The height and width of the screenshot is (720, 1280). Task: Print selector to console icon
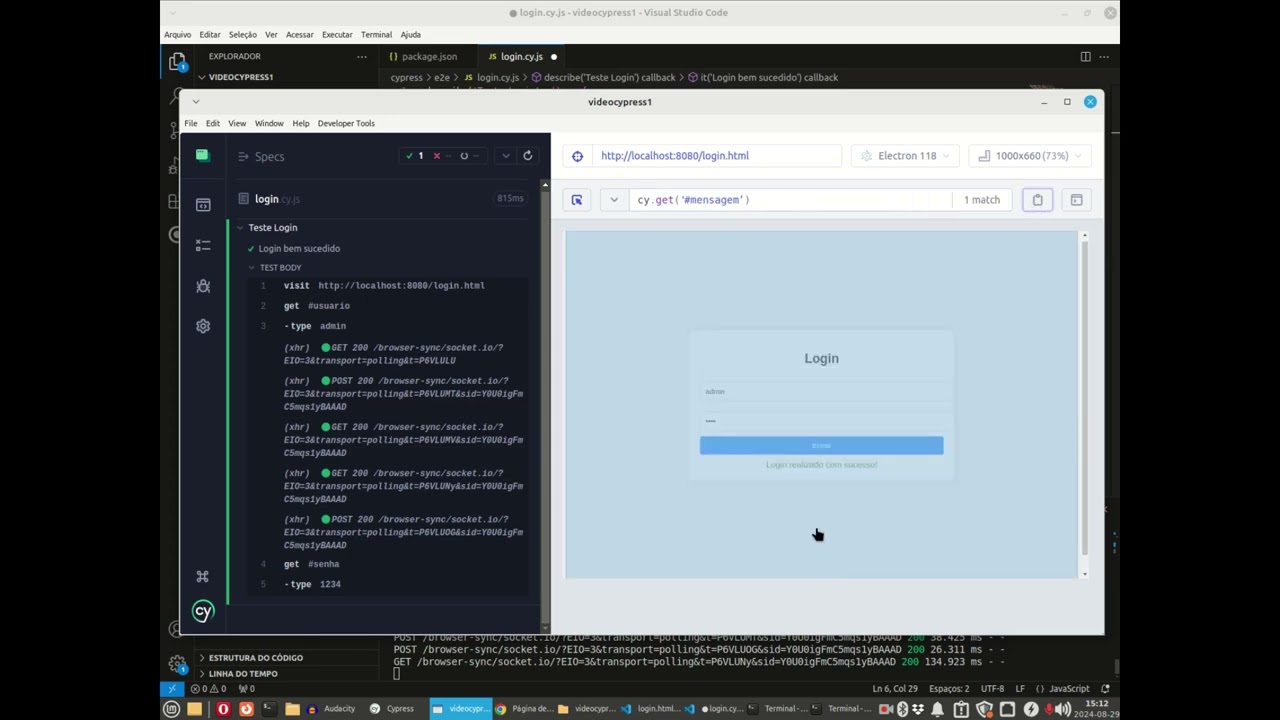tap(1076, 200)
